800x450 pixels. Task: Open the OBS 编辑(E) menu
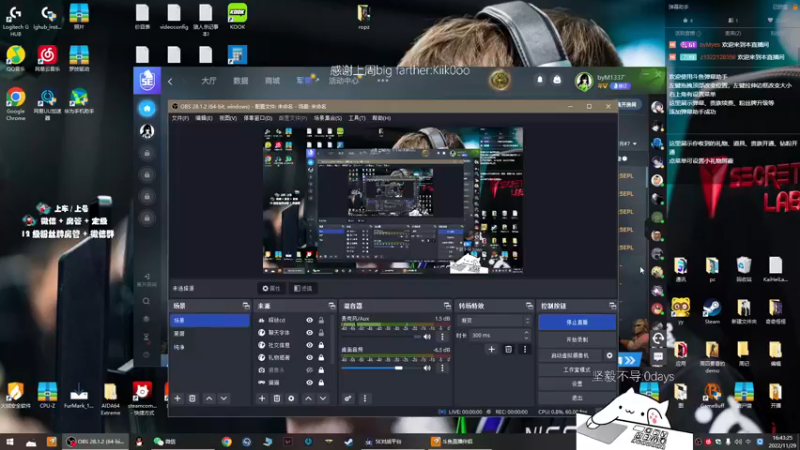tap(204, 118)
